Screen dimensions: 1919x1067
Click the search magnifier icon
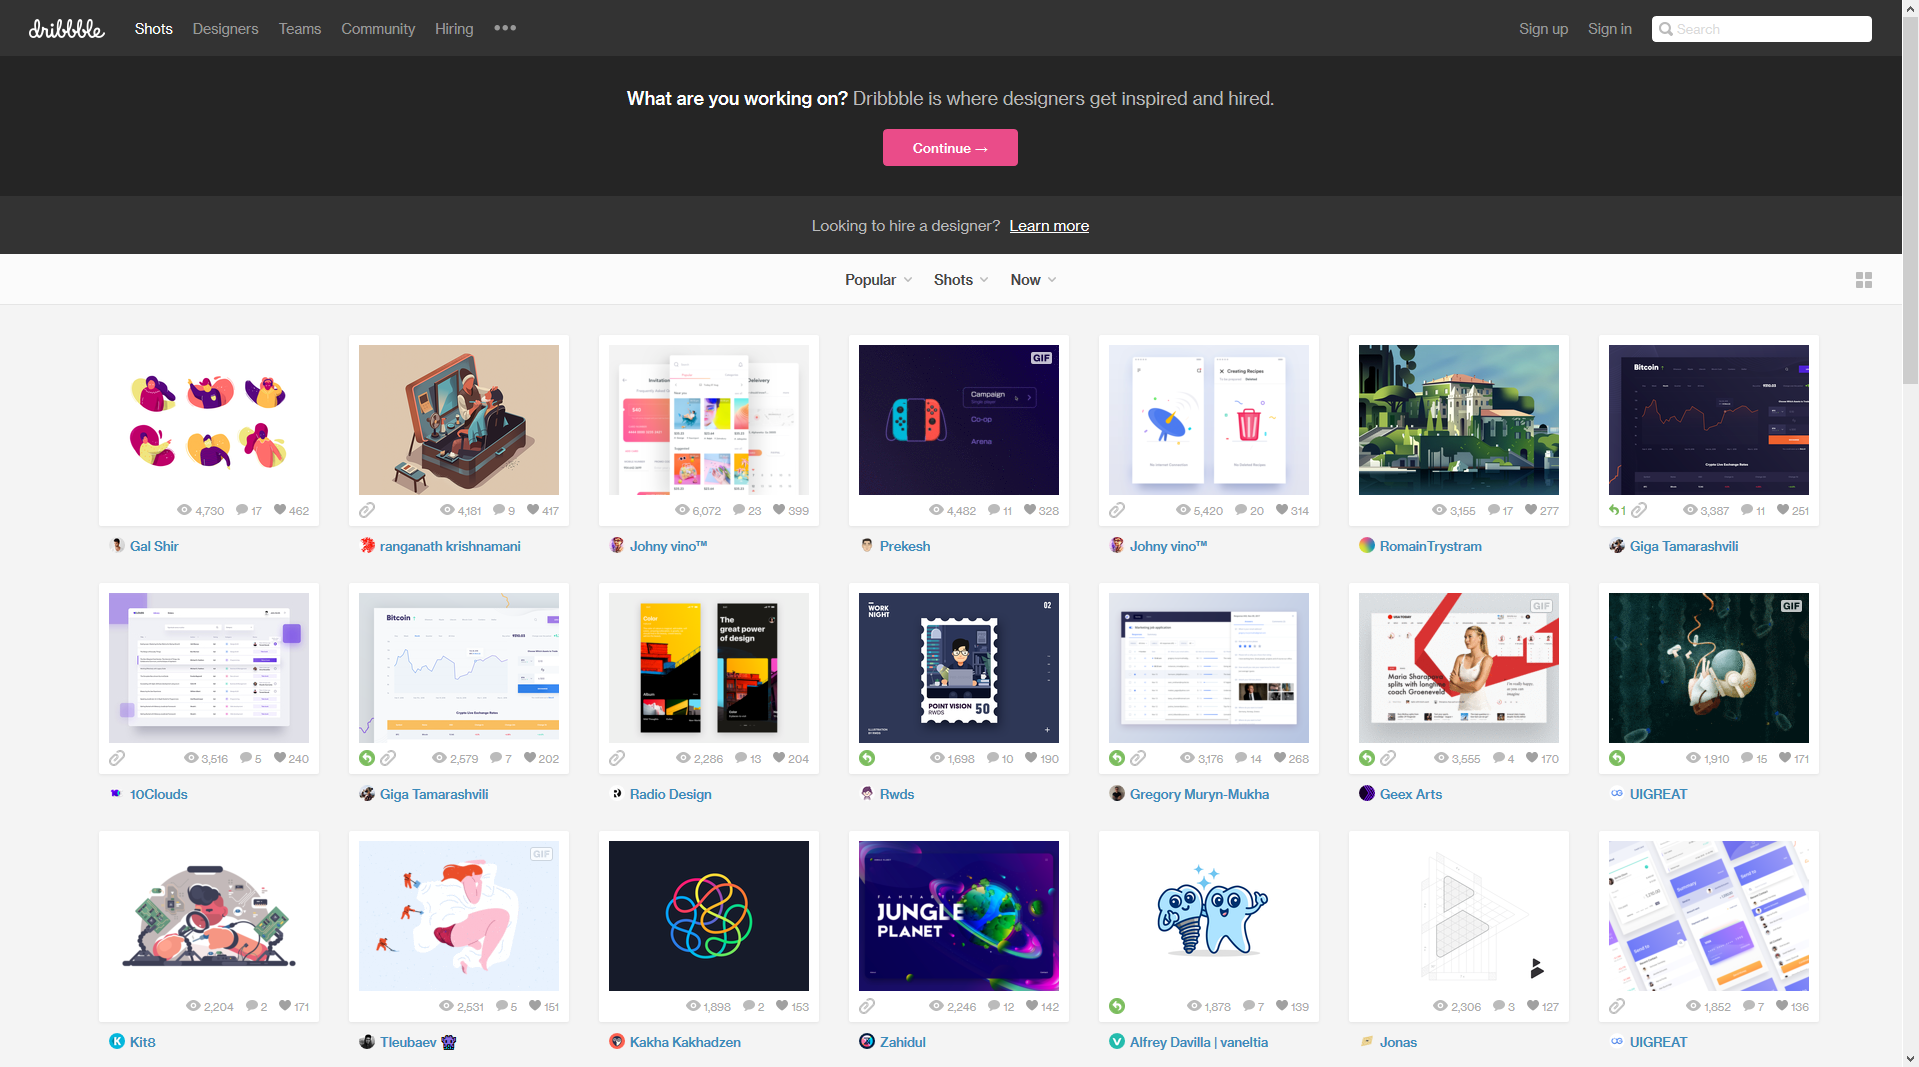click(1666, 29)
